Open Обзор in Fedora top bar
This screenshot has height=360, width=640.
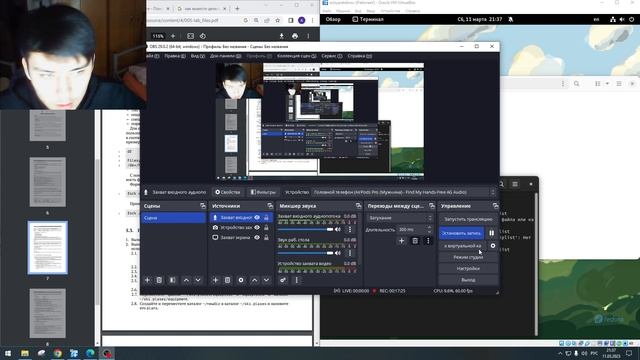pos(333,19)
